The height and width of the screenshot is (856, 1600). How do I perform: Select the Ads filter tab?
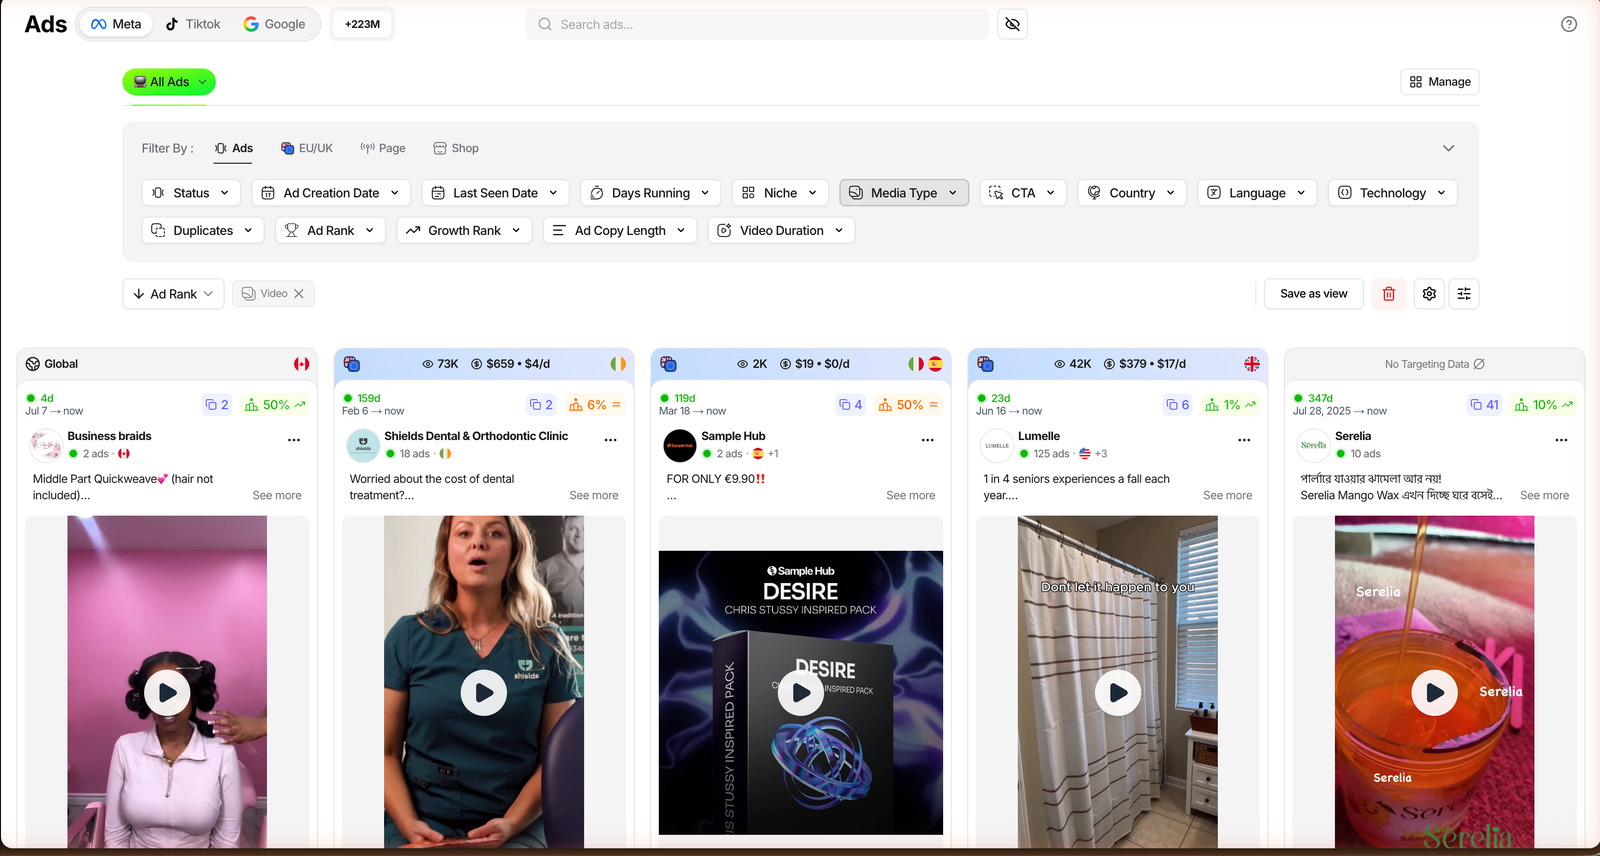click(x=234, y=148)
